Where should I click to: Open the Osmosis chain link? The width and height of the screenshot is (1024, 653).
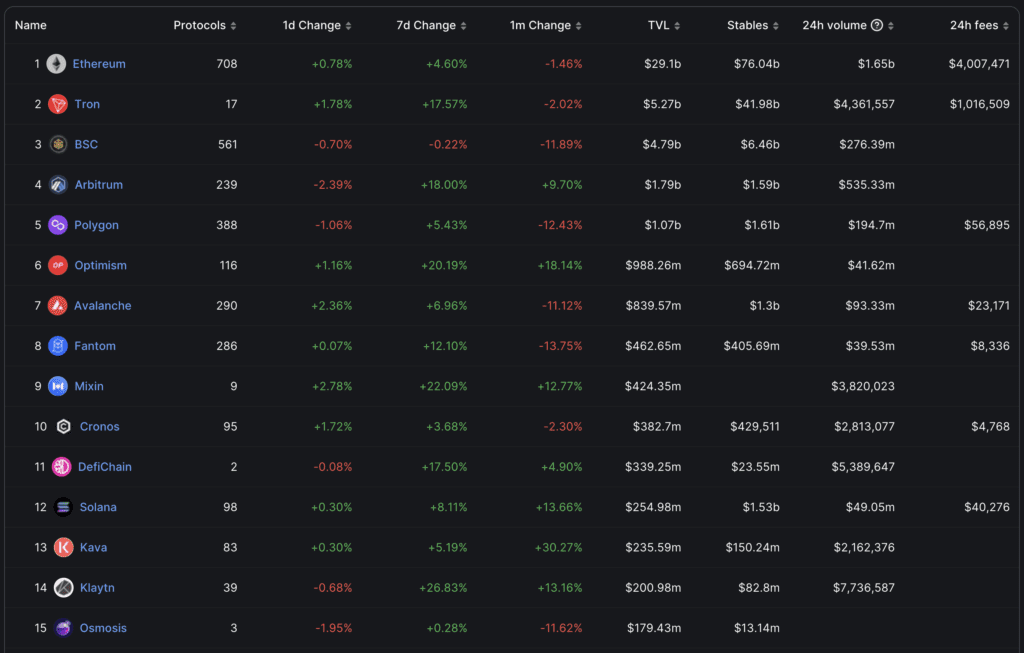[103, 628]
